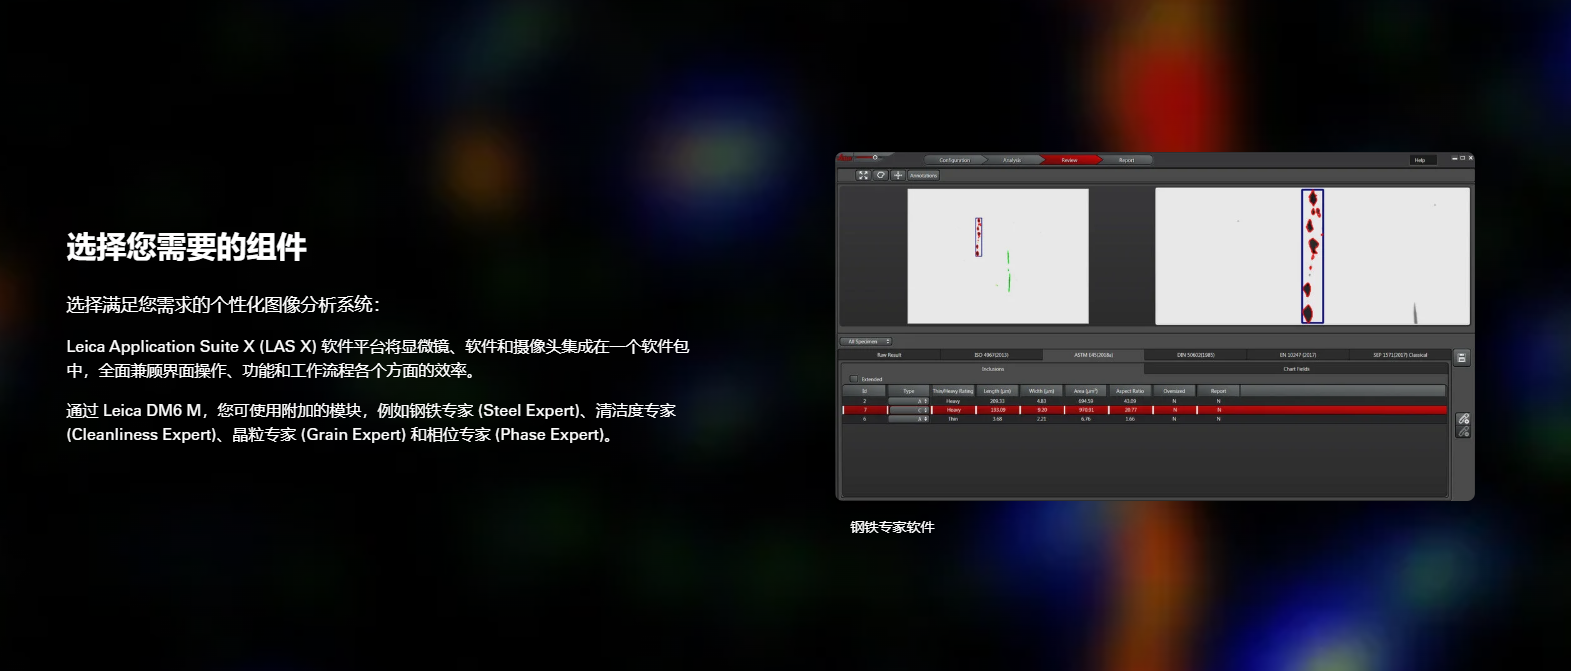
Task: Toggle the Extended checkbox
Action: click(x=853, y=379)
